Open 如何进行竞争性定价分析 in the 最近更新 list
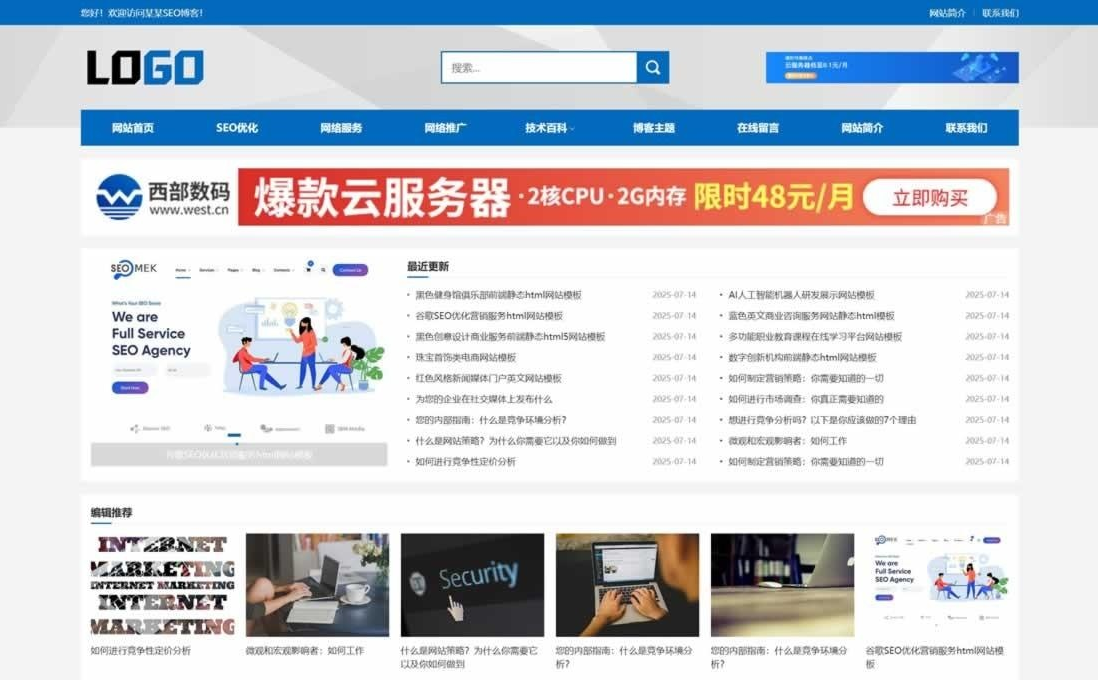Screen dimensions: 1098x680 (466, 462)
